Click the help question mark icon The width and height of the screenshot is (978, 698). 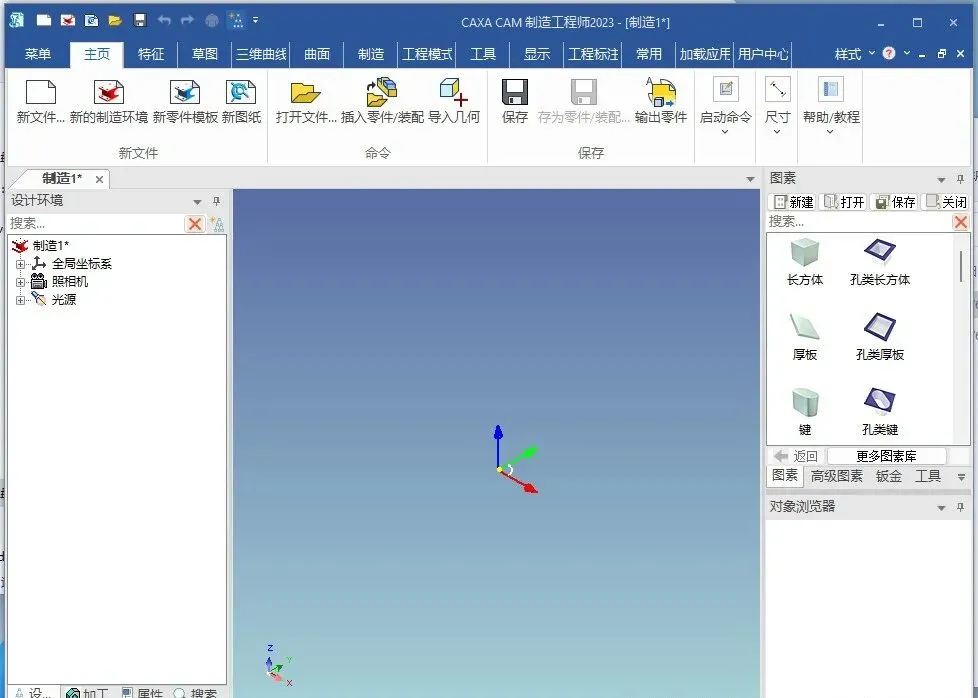[889, 54]
